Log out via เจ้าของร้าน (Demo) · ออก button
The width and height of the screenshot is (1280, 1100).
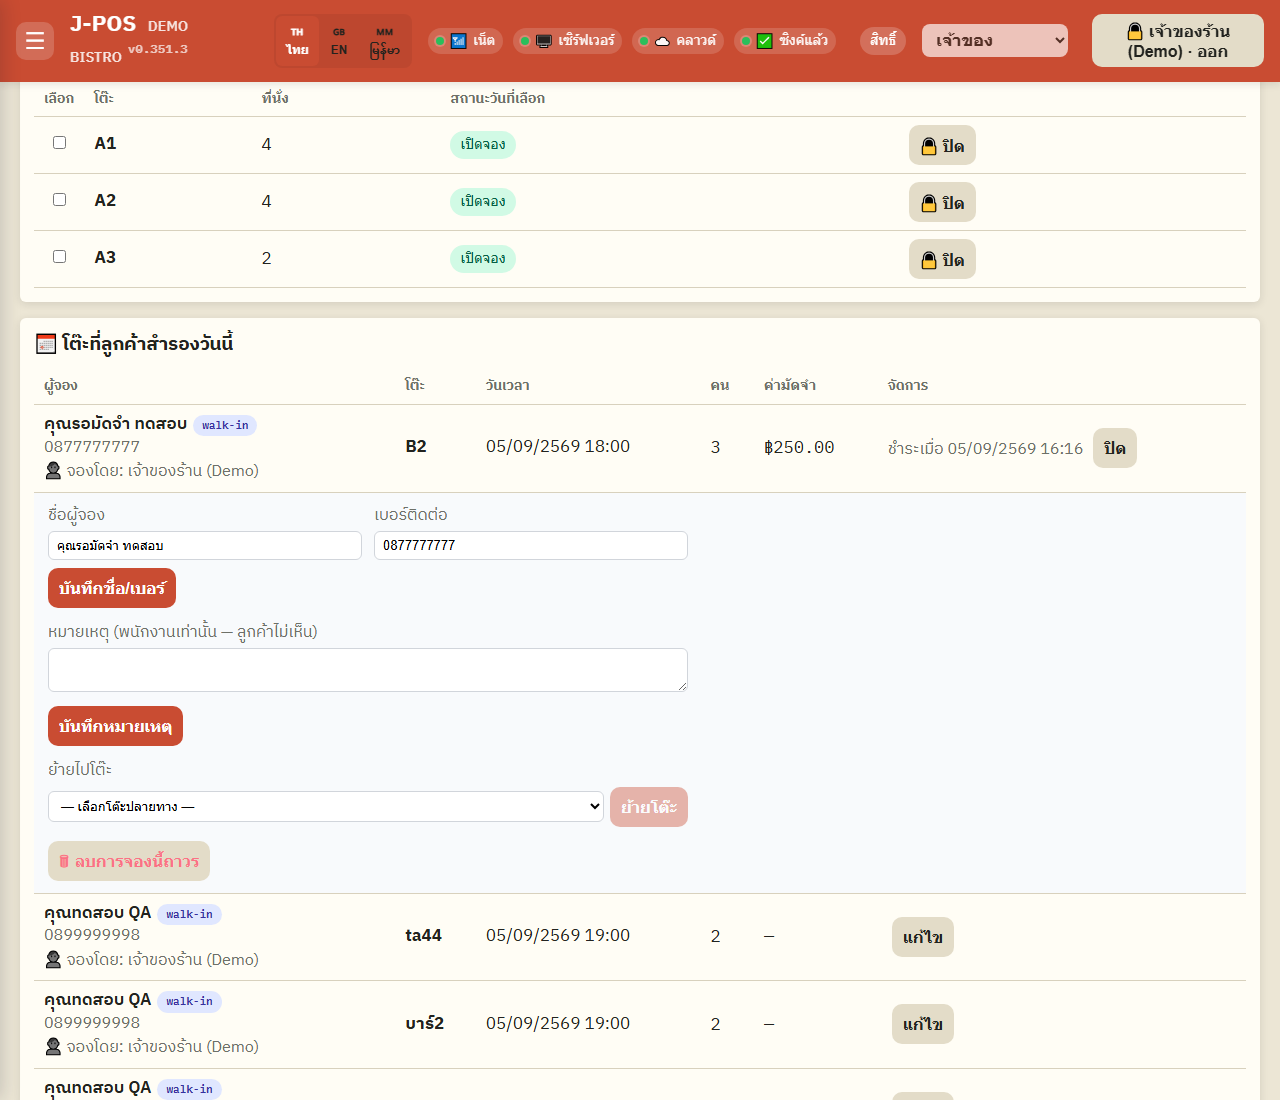[x=1178, y=41]
